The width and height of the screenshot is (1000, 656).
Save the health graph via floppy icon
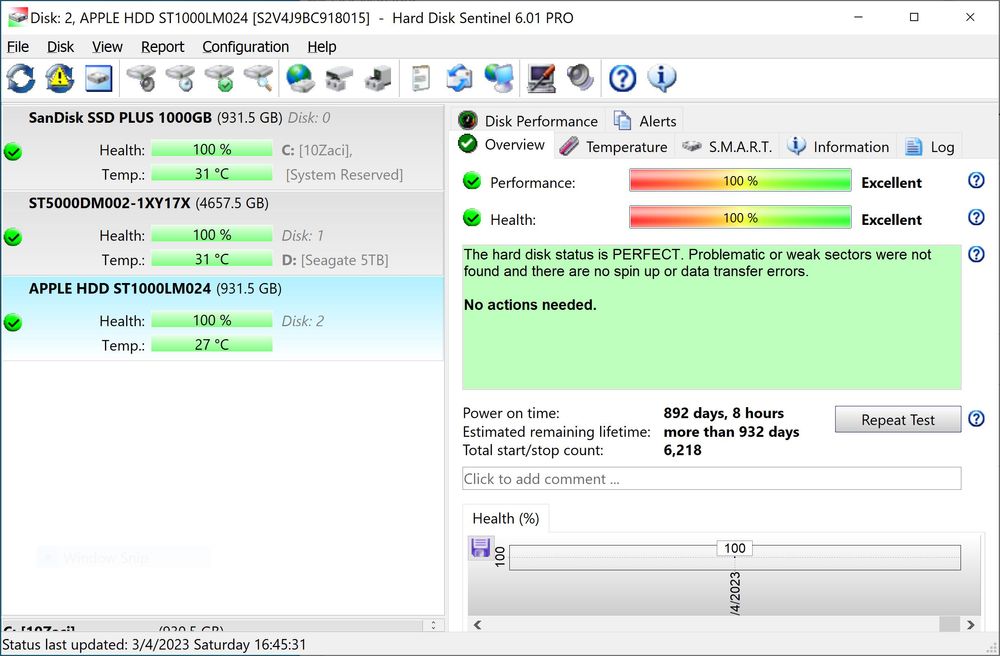click(x=480, y=548)
